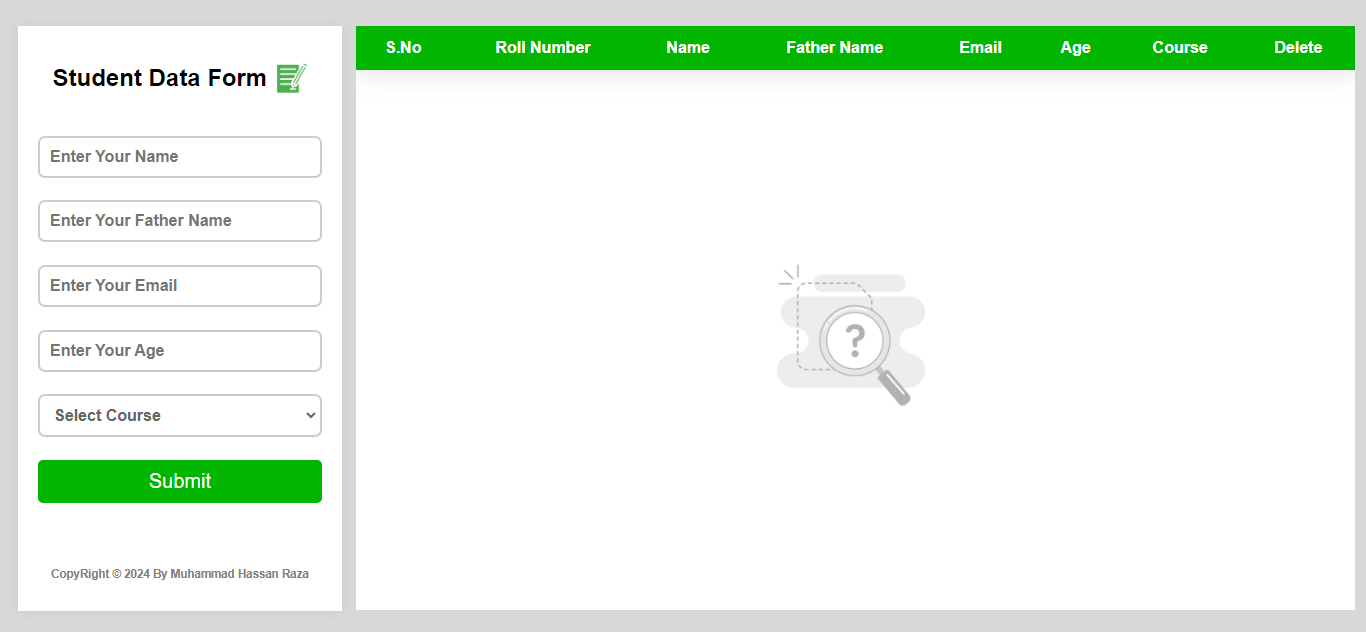Click the dropdown arrow on Select Course

pyautogui.click(x=309, y=416)
